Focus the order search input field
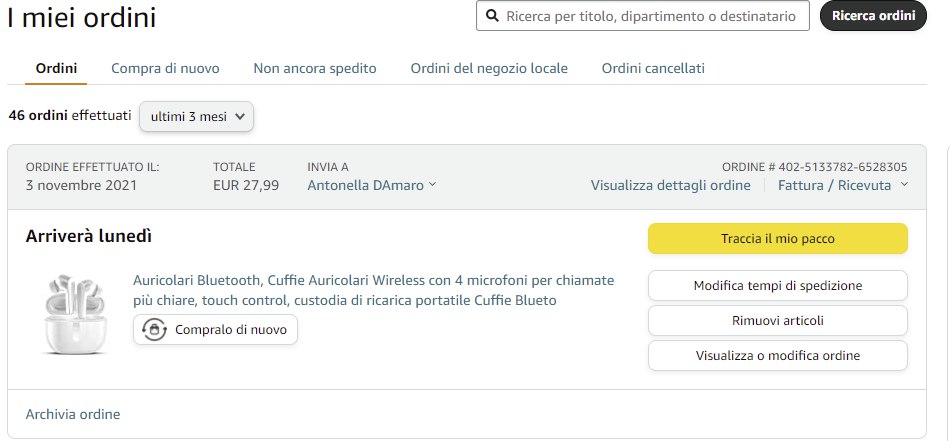The height and width of the screenshot is (441, 950). [x=650, y=16]
